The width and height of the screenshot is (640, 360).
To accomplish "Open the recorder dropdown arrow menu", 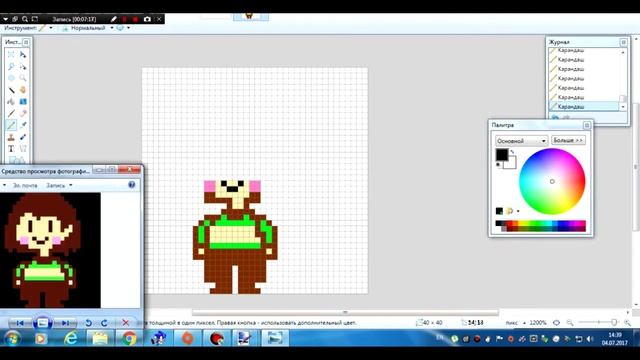I will pos(5,19).
